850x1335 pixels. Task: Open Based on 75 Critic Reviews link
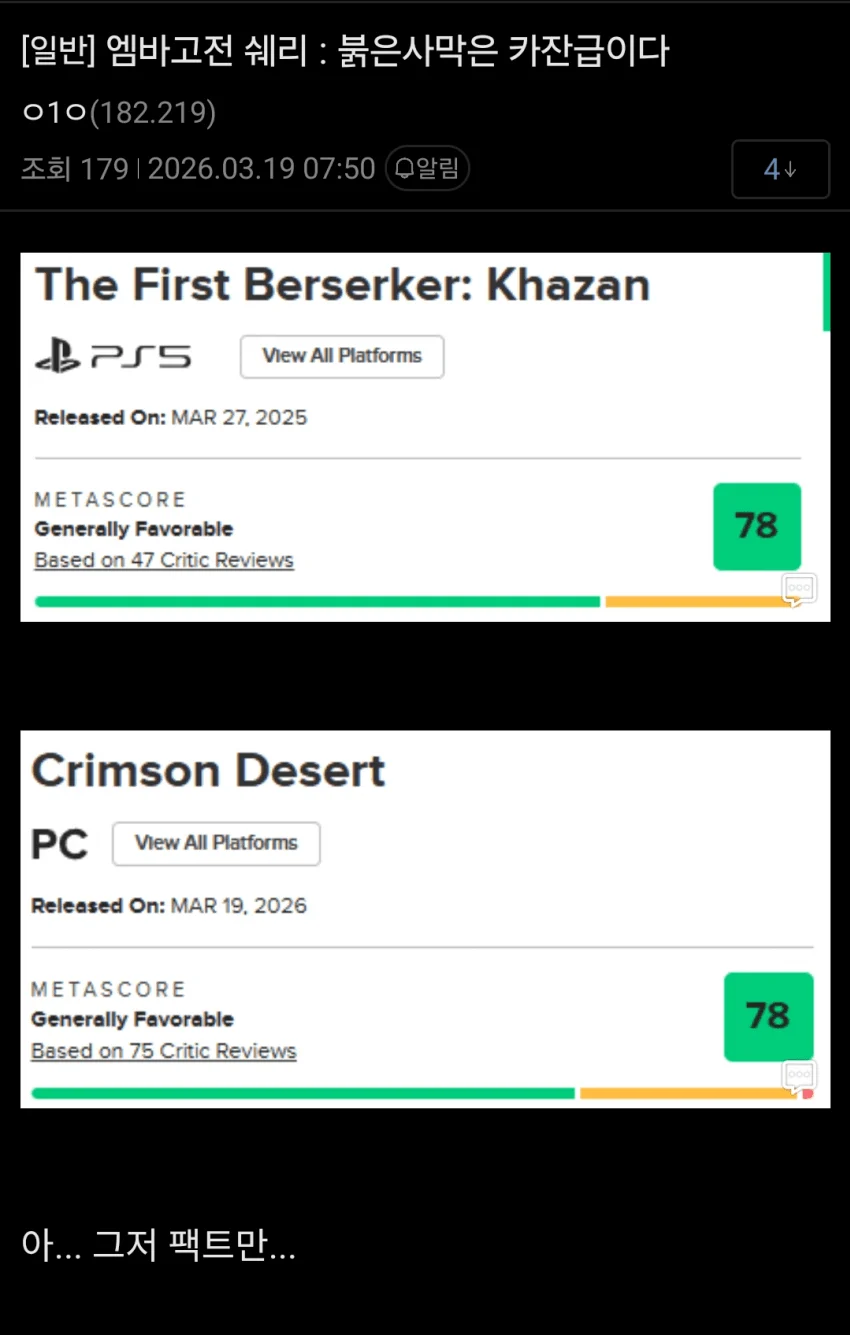click(164, 1051)
